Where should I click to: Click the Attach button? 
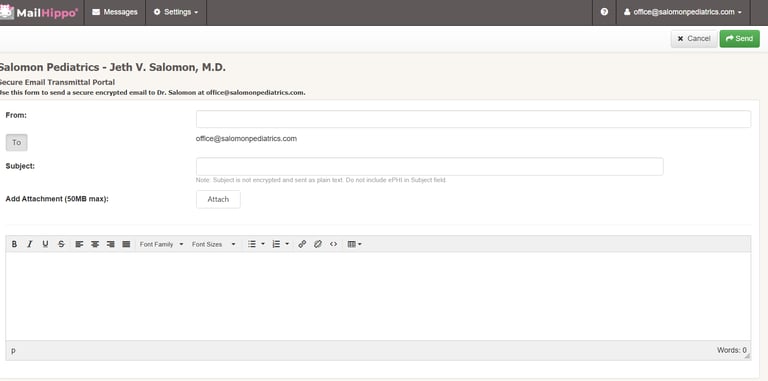pyautogui.click(x=218, y=199)
